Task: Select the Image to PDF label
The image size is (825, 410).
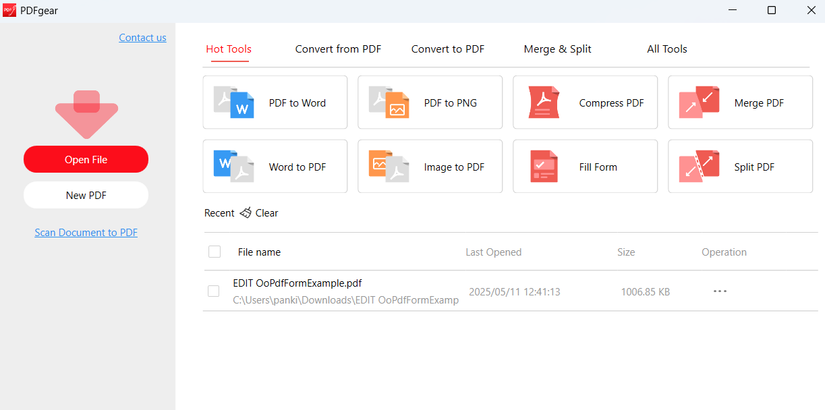Action: pos(454,167)
